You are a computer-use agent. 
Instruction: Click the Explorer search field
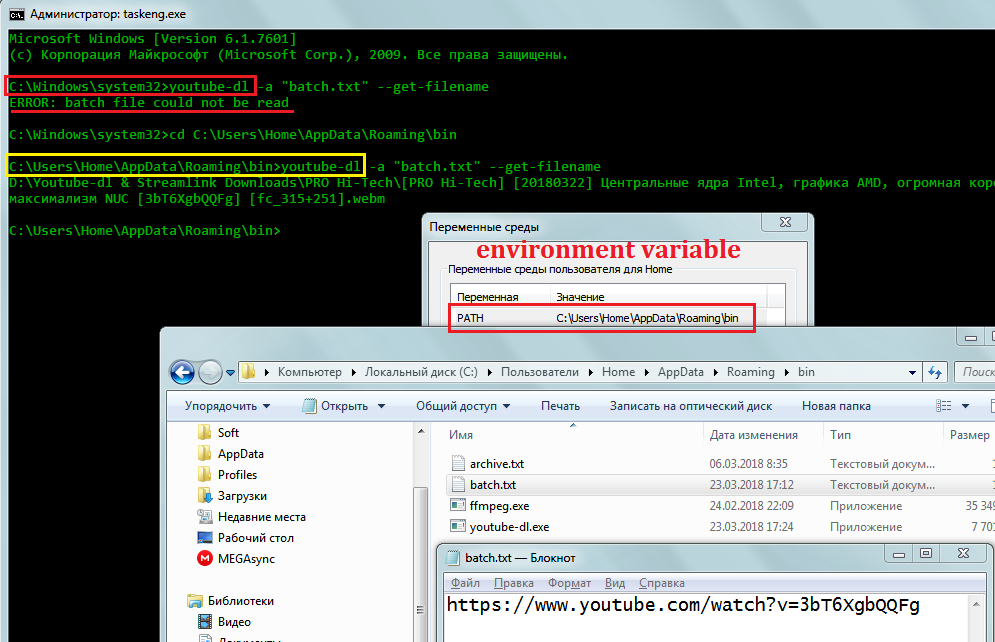click(x=975, y=372)
